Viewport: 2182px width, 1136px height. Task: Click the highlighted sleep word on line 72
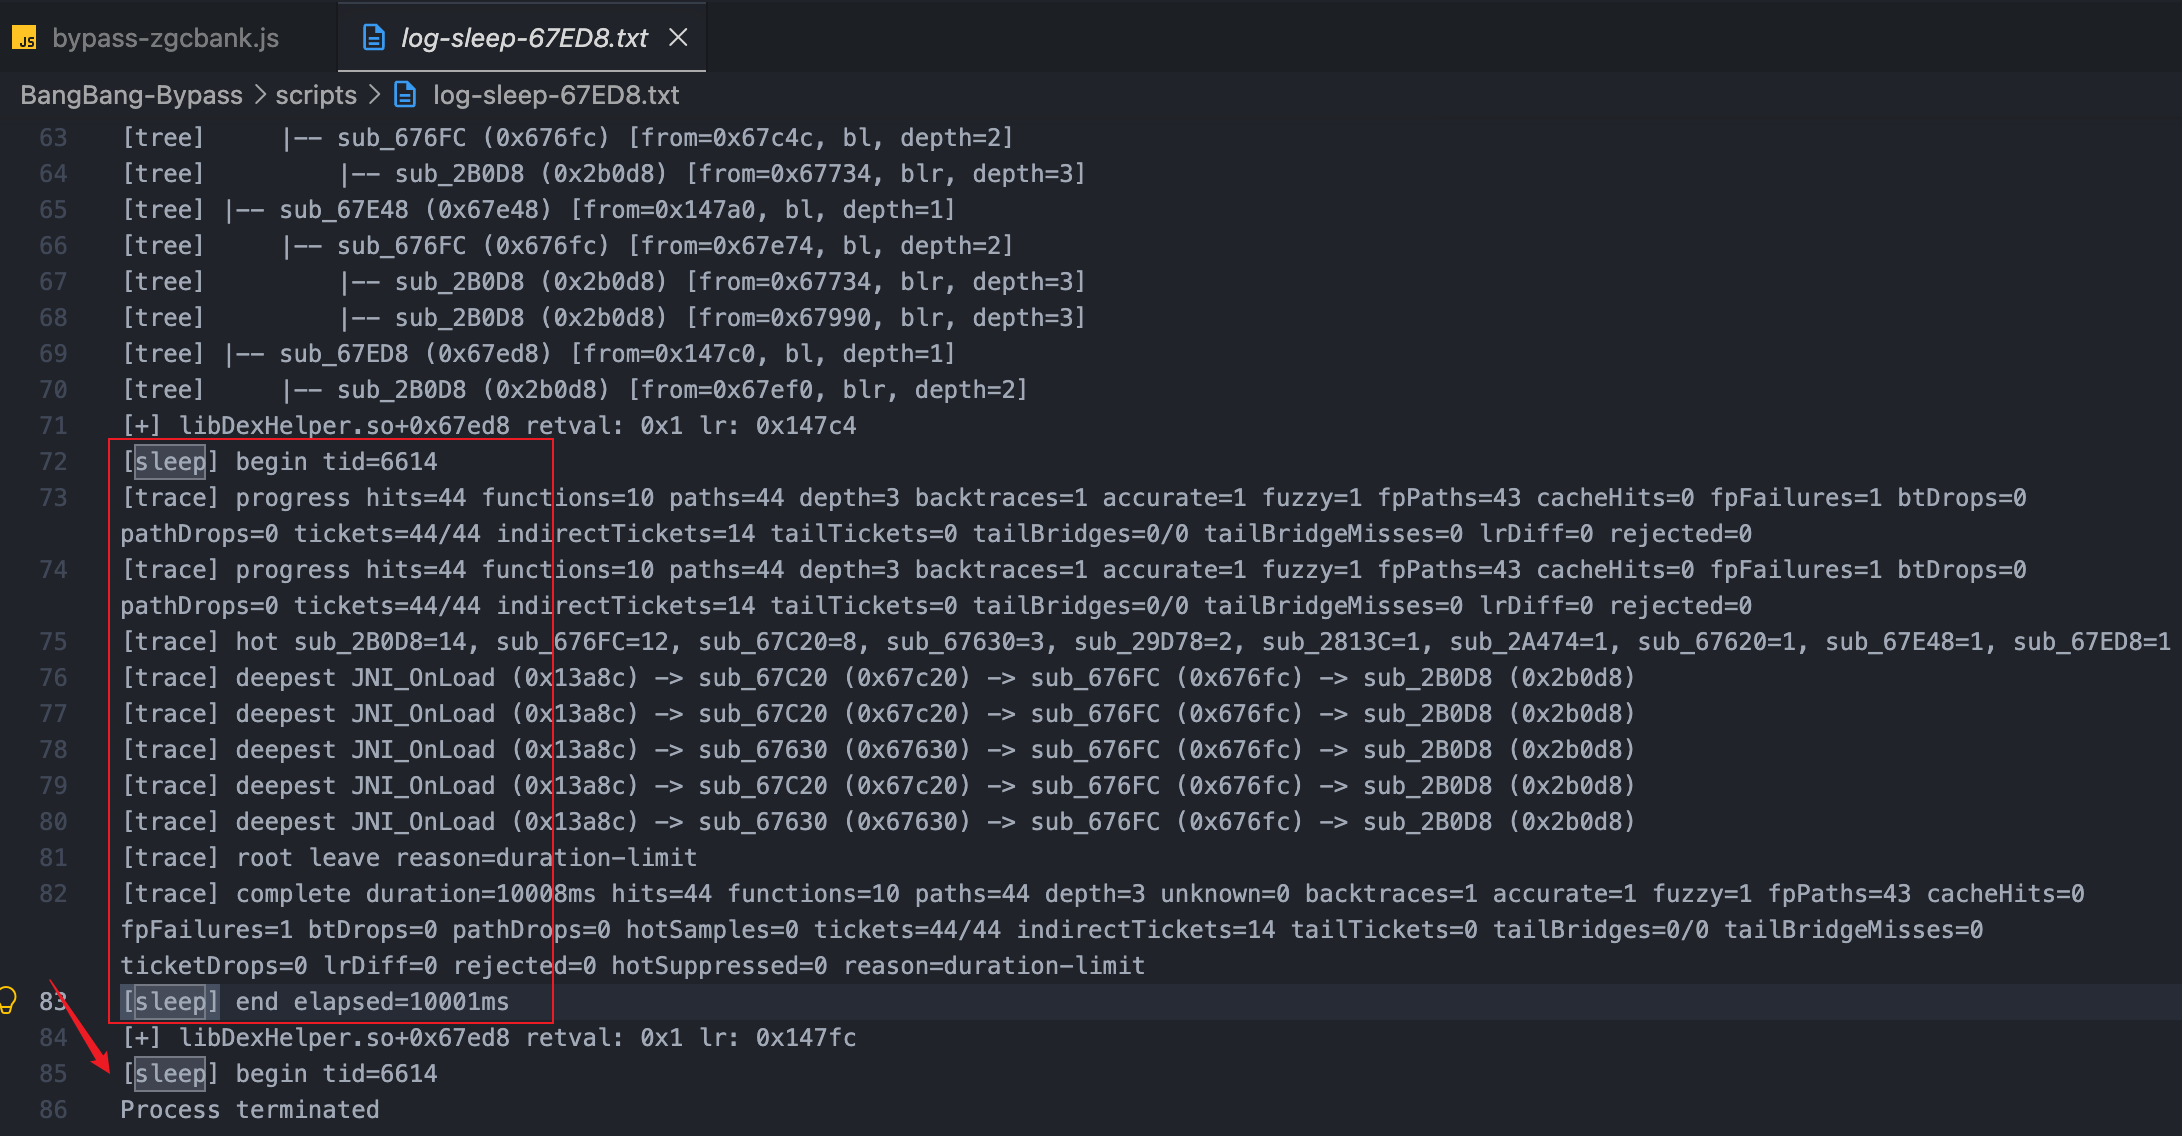(x=170, y=462)
